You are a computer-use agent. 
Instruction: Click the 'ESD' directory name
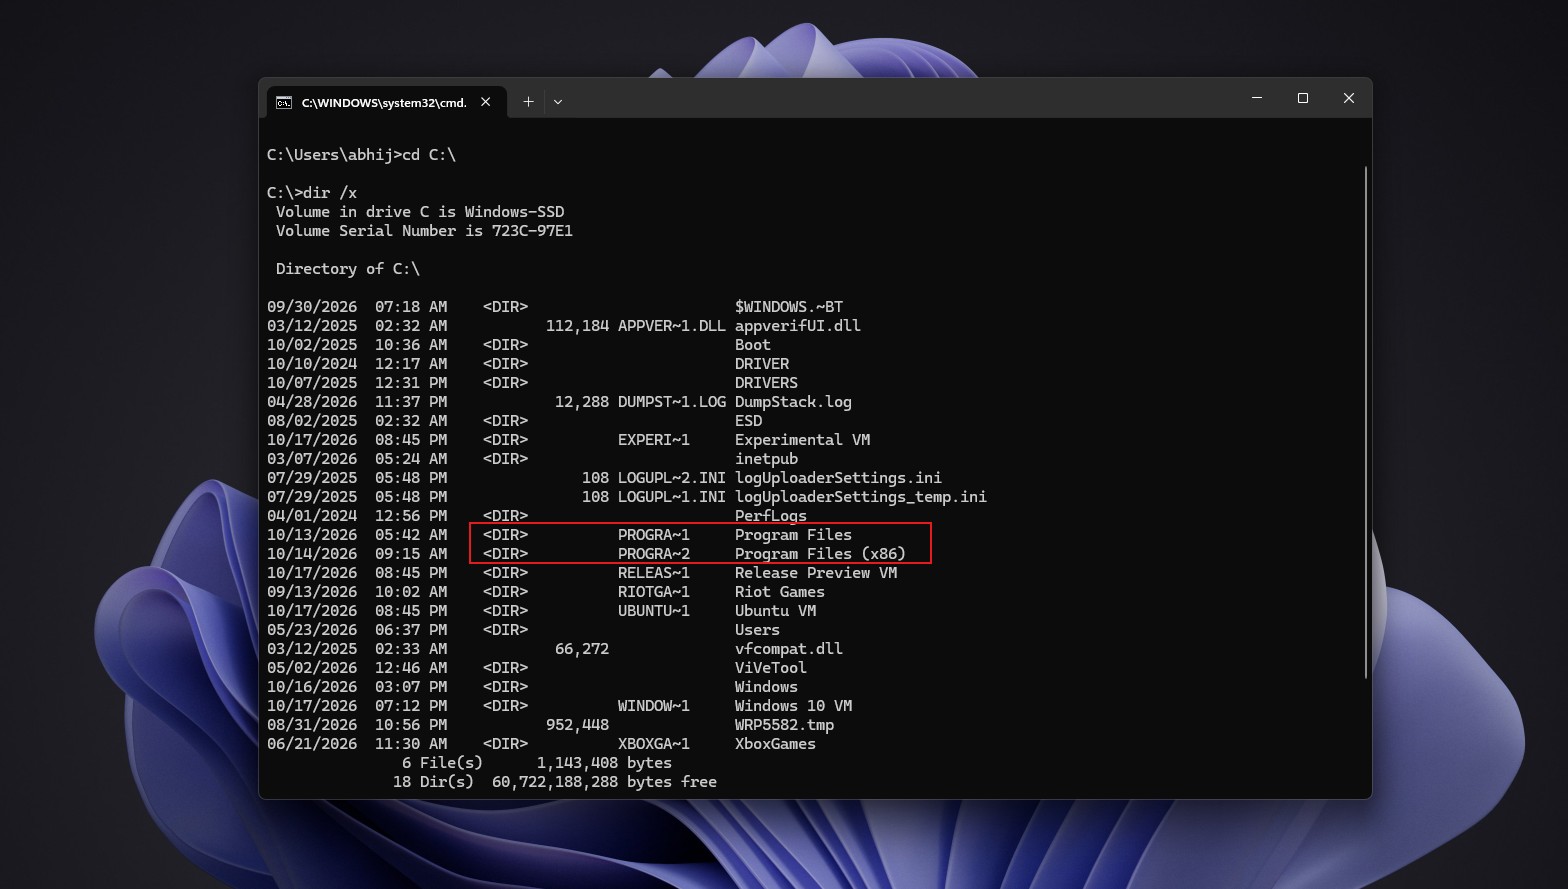tap(748, 421)
